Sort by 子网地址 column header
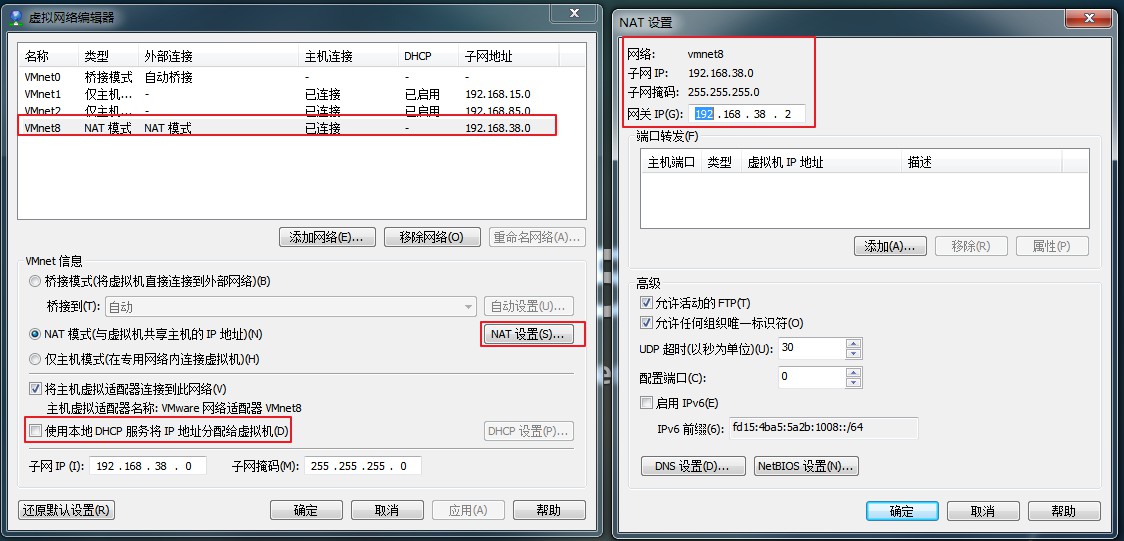The width and height of the screenshot is (1124, 541). (500, 56)
